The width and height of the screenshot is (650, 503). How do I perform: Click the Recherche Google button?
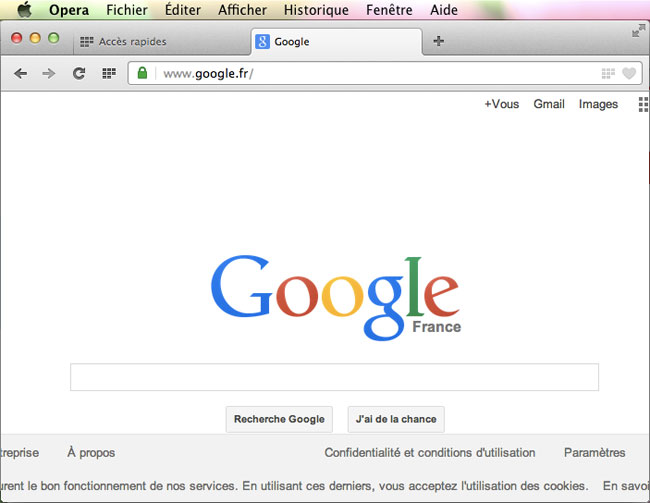[x=279, y=419]
